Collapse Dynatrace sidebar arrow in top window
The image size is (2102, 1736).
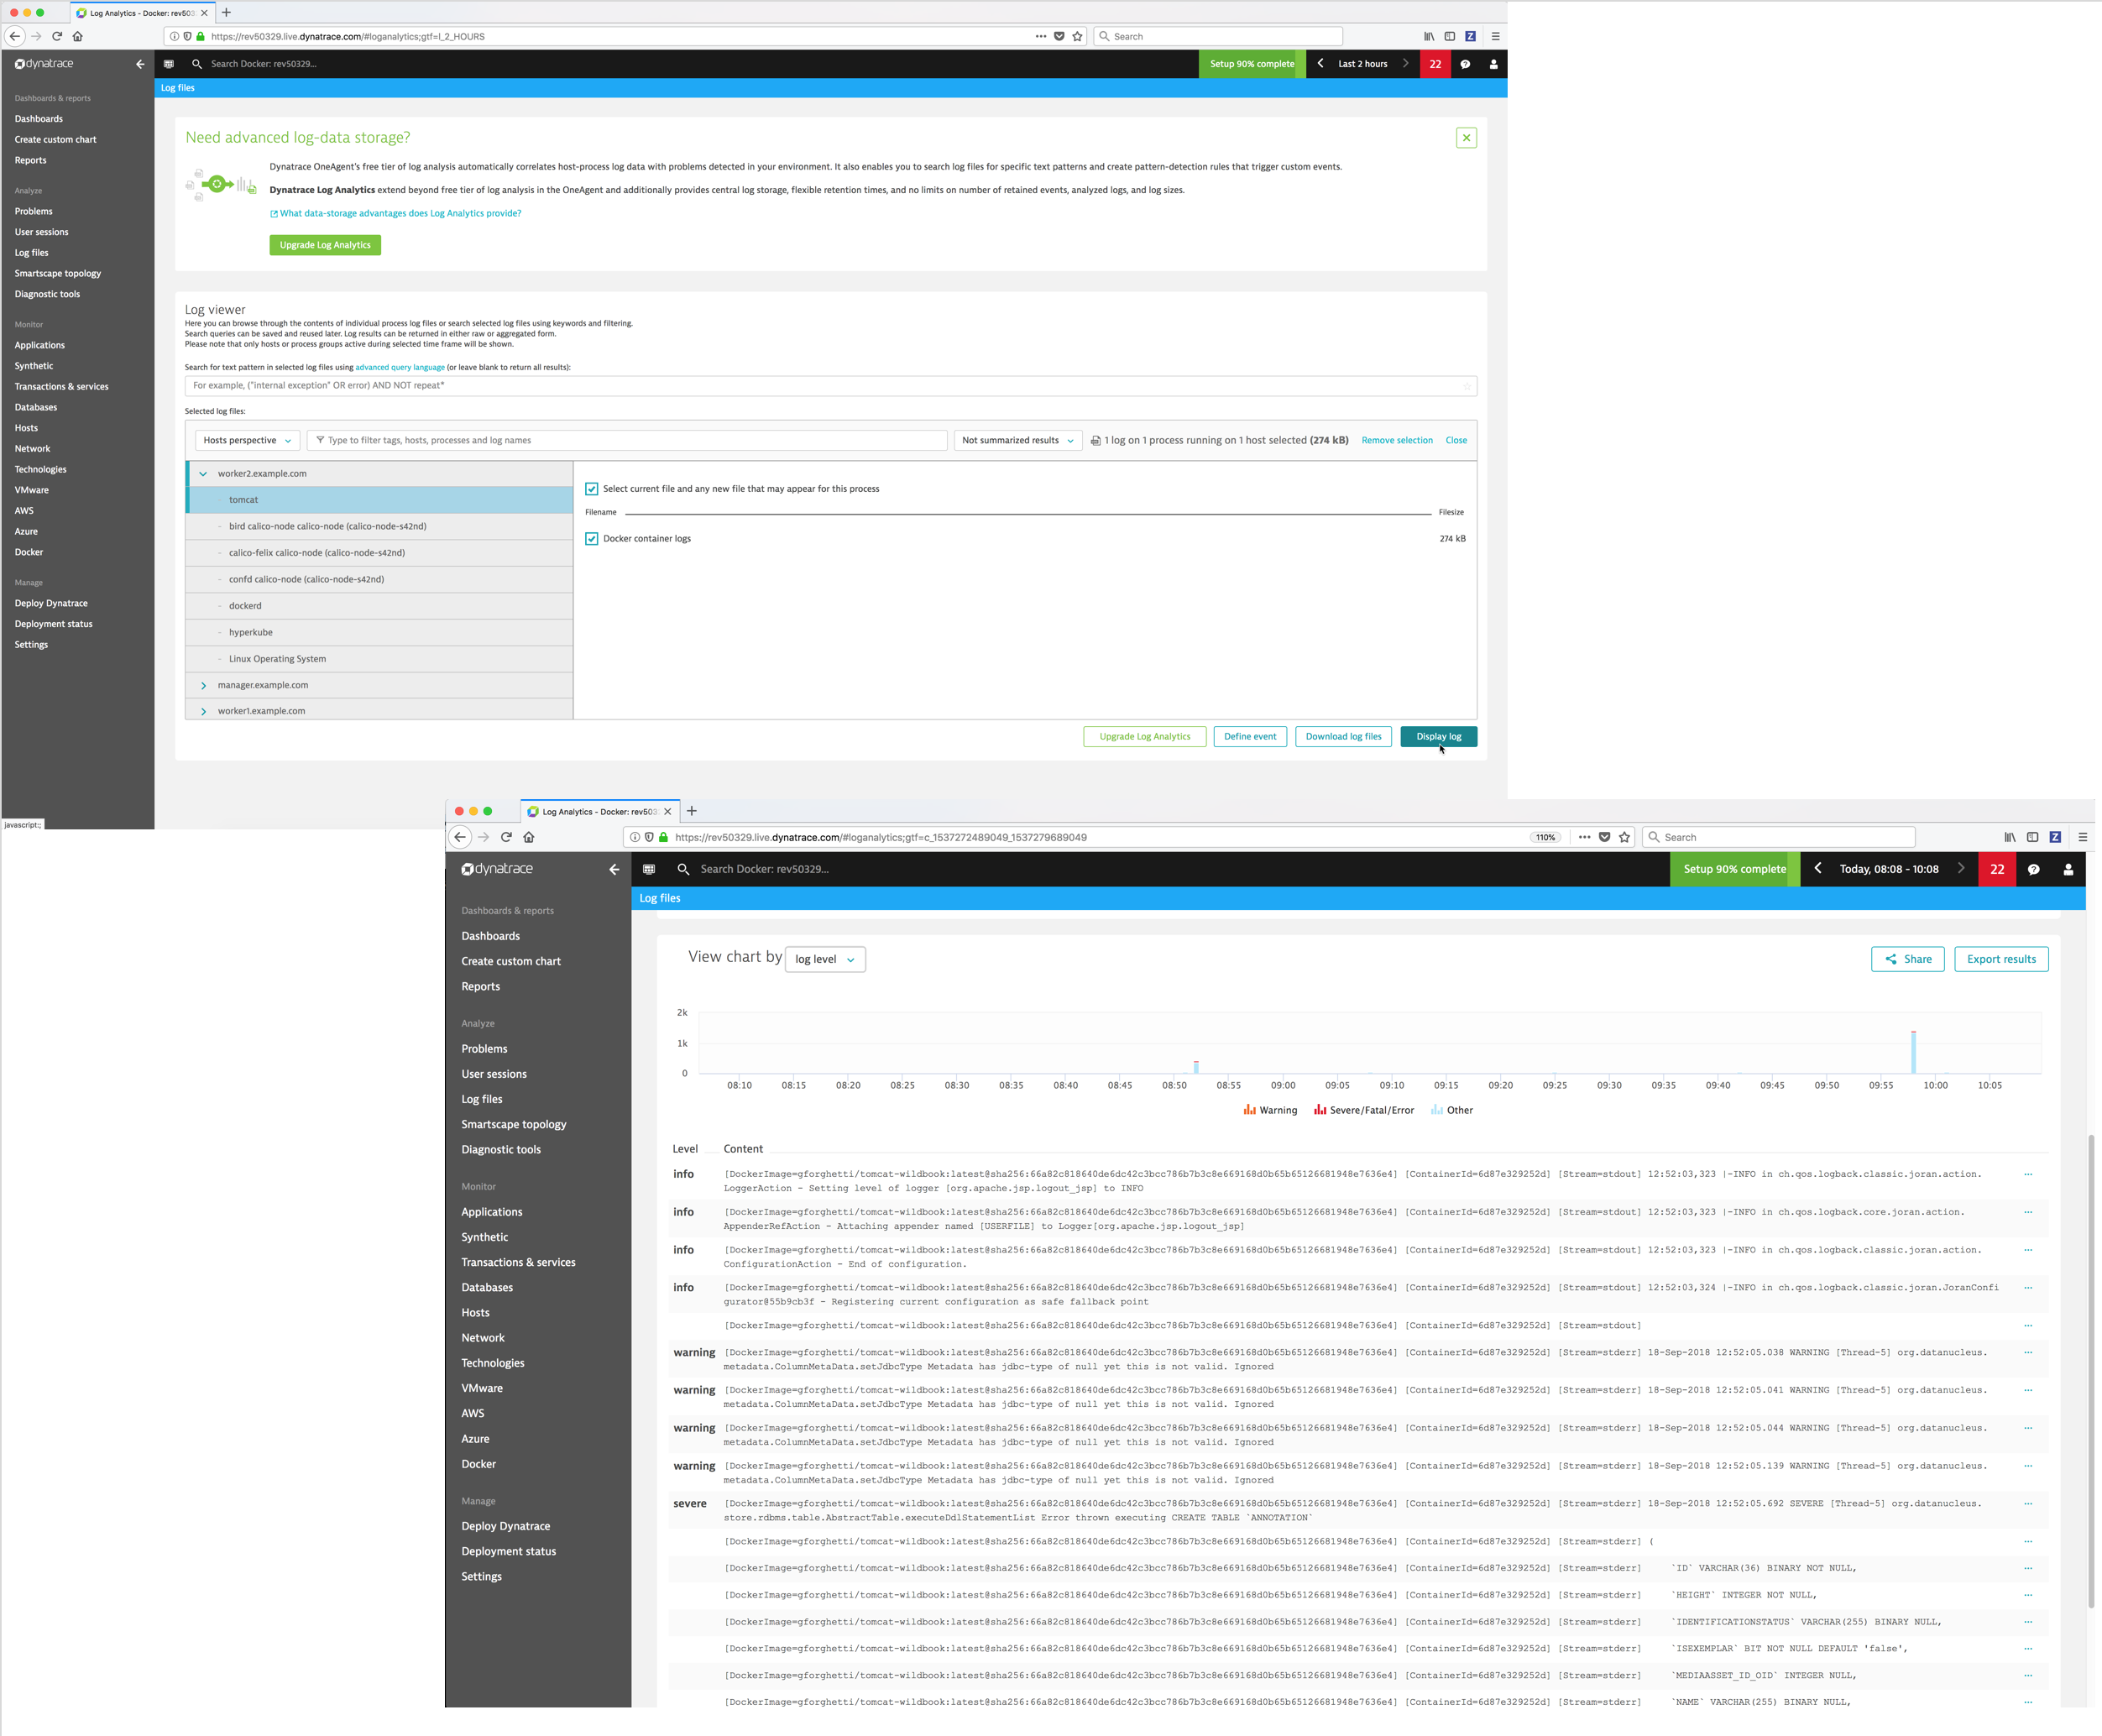click(140, 64)
